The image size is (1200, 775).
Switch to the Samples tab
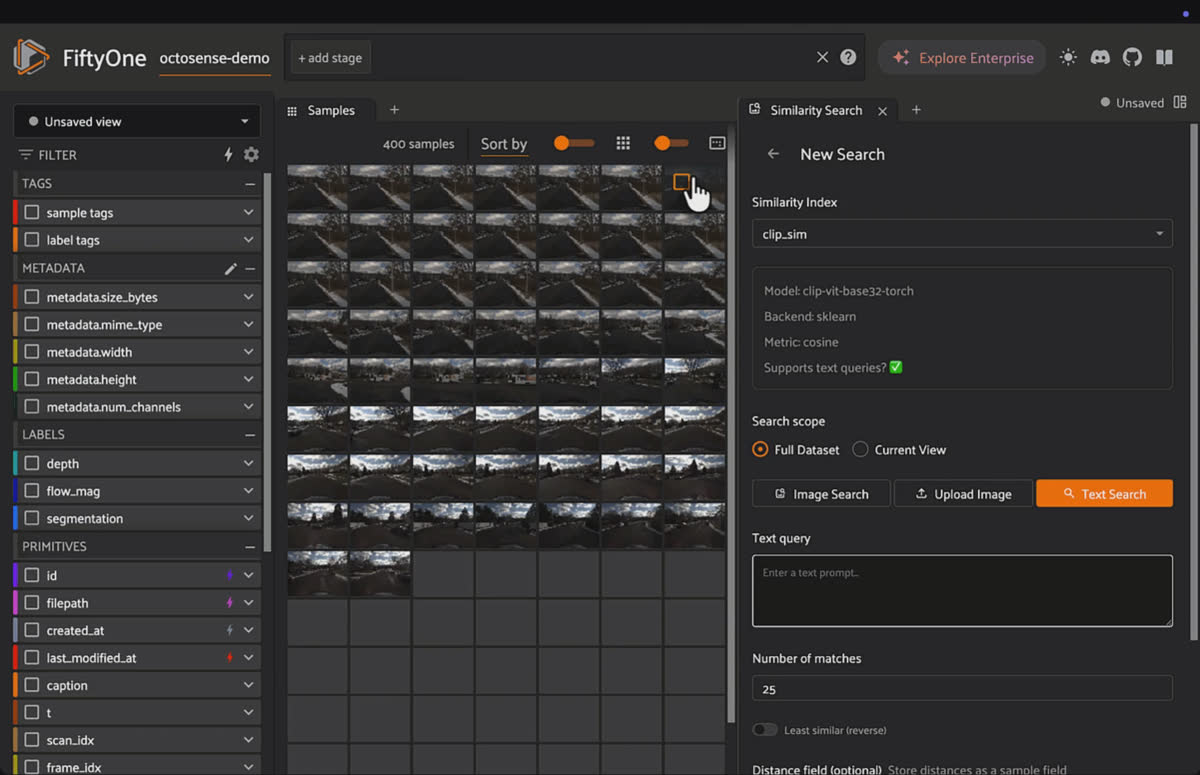coord(329,110)
